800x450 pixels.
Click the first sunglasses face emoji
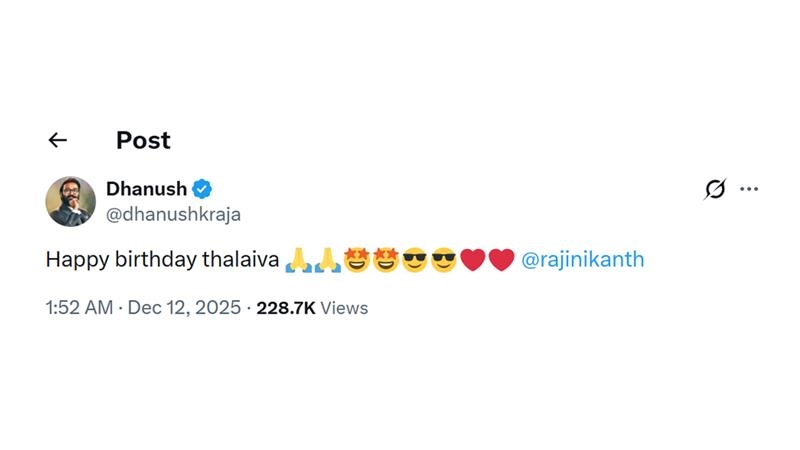414,261
